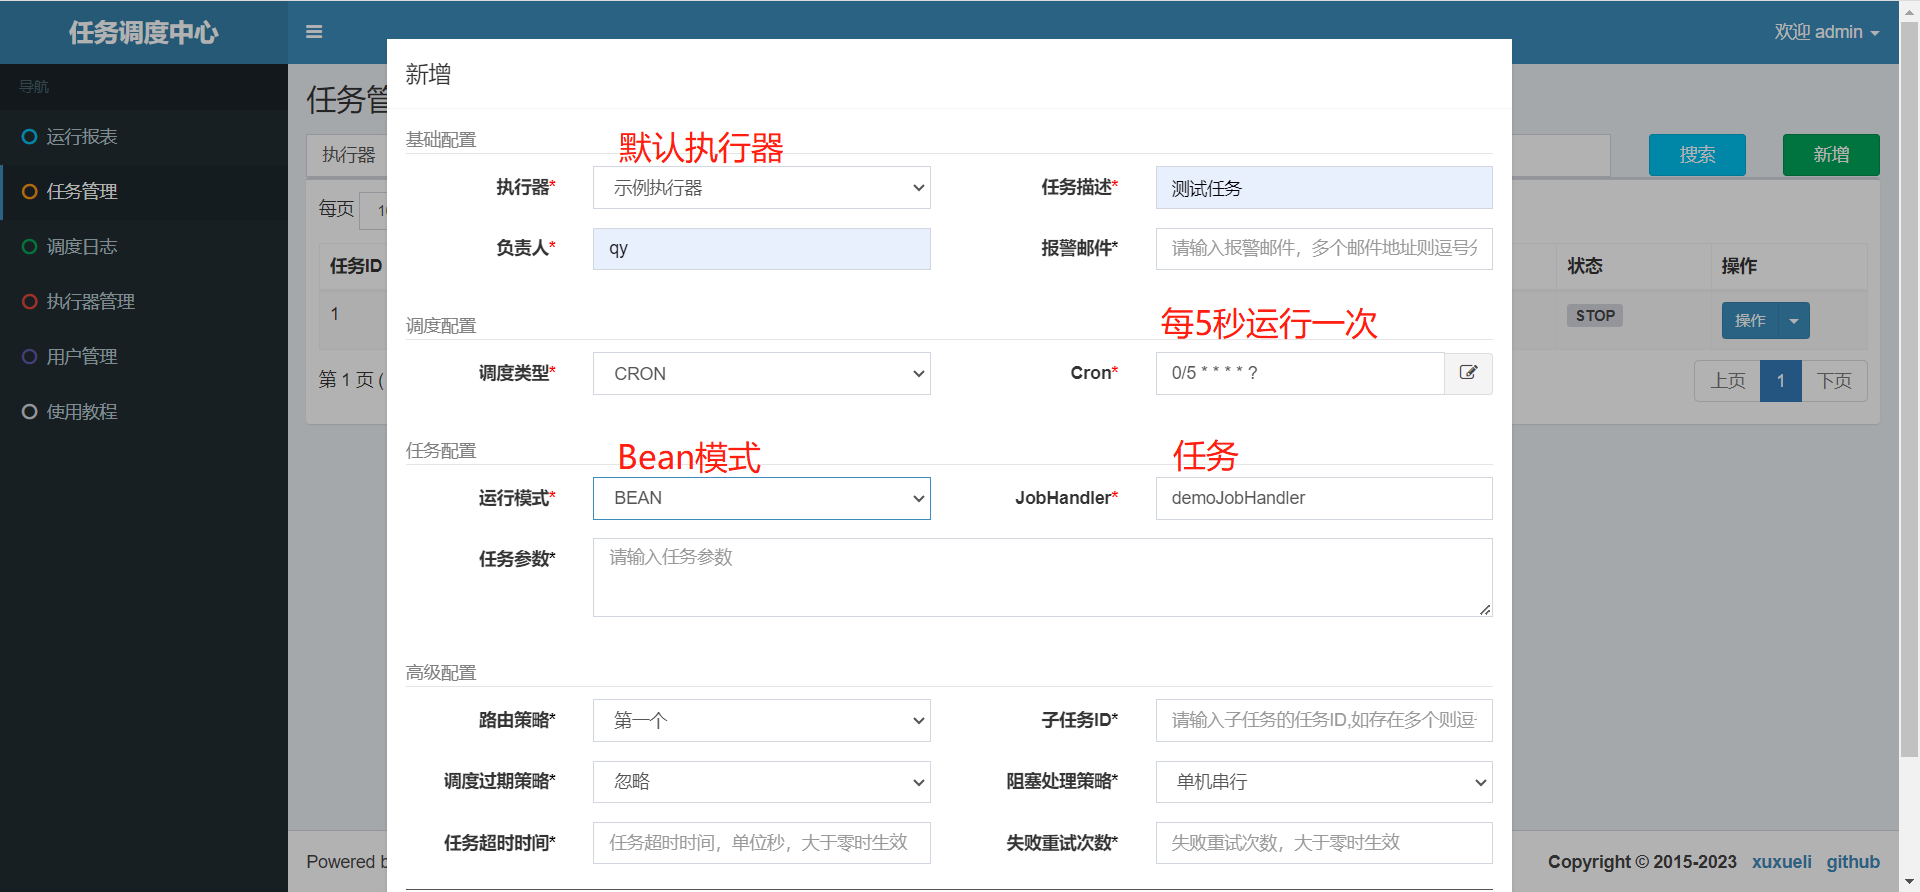
Task: Expand 运行模式 dropdown showing BEAN
Action: pos(762,498)
